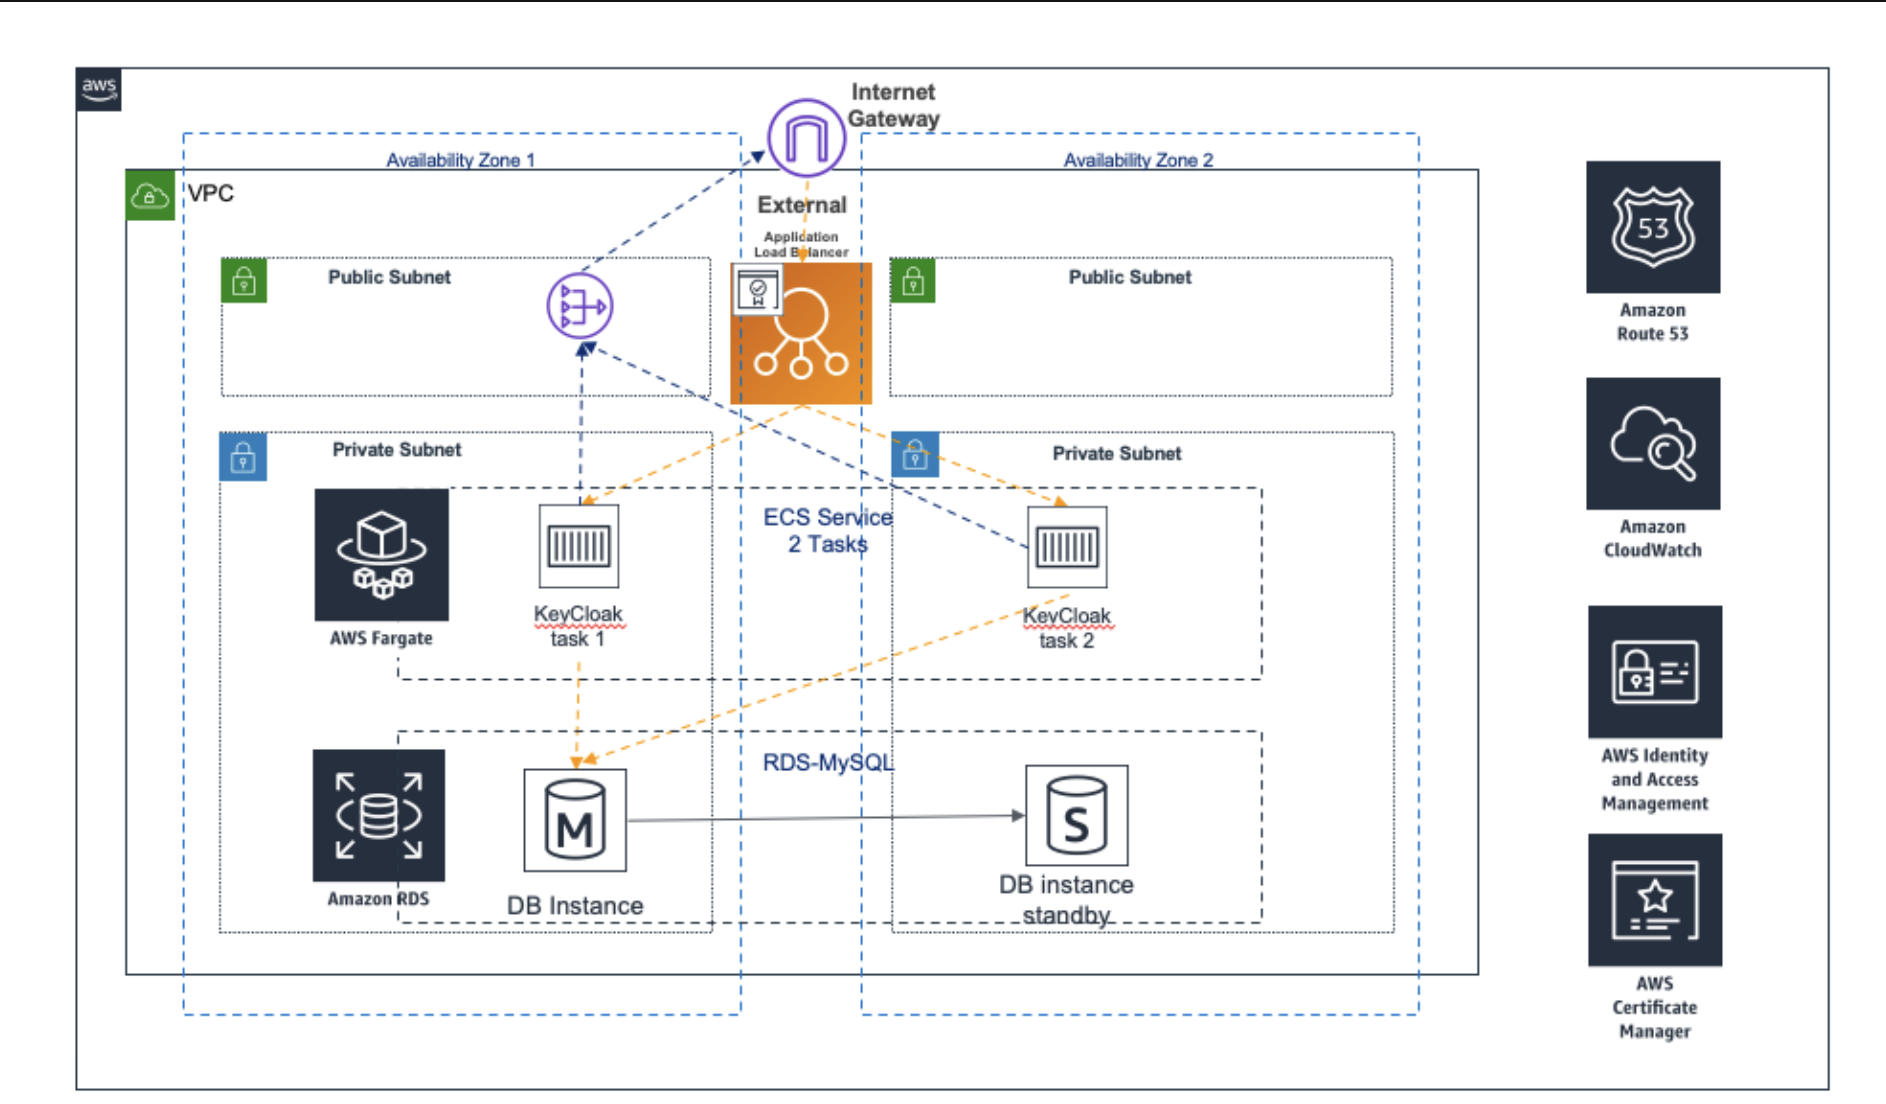Click the master DB Instance icon

point(575,820)
